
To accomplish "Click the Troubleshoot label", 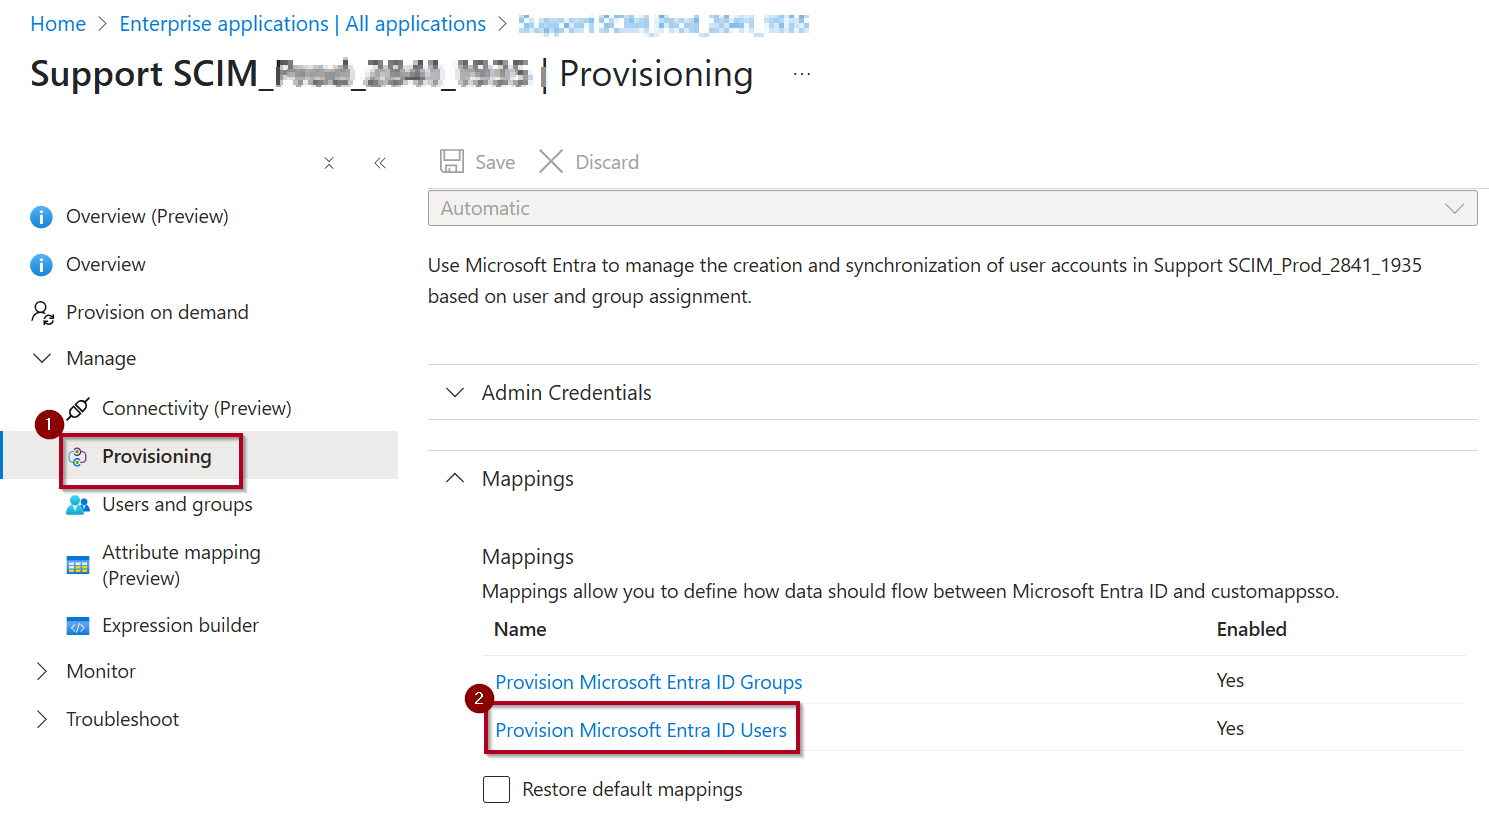I will click(122, 720).
